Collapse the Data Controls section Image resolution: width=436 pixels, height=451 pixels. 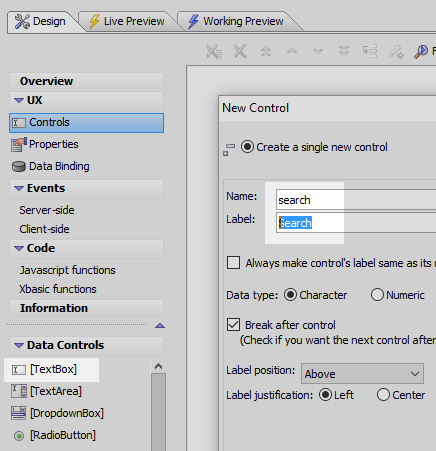tap(19, 345)
